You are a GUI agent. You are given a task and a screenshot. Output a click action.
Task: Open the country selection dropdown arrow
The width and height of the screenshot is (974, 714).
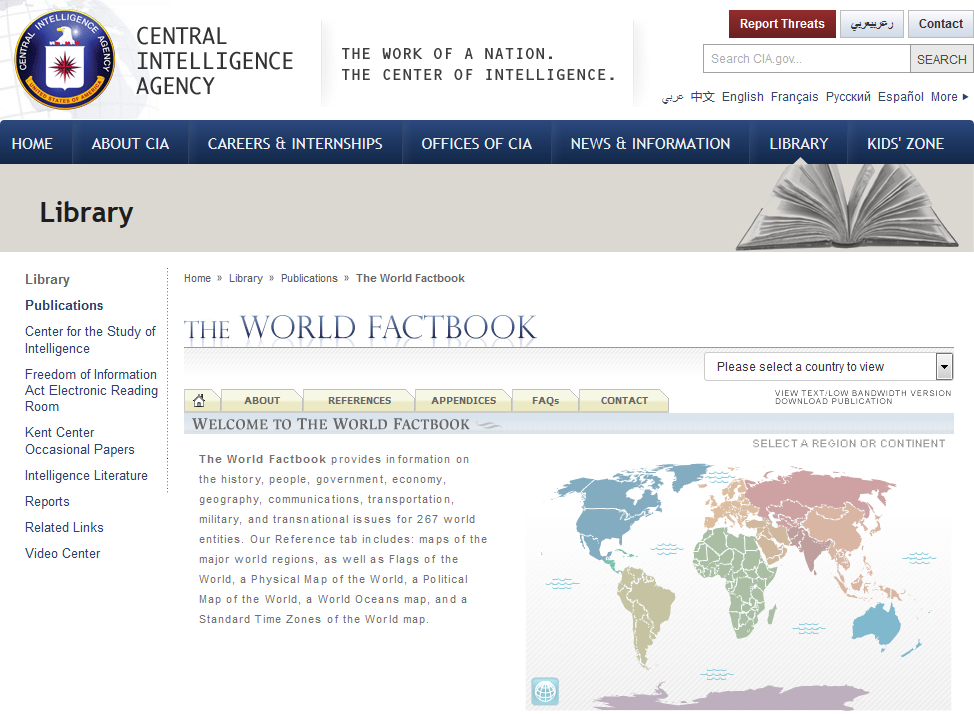[x=944, y=367]
